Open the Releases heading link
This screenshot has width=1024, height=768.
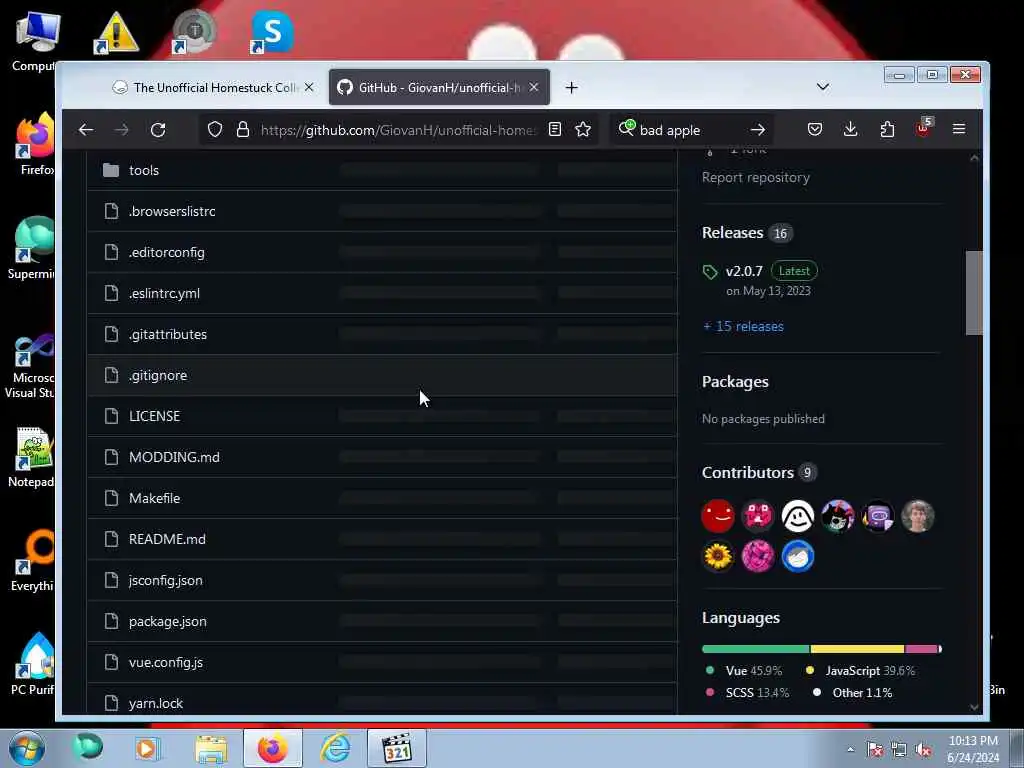[x=732, y=233]
